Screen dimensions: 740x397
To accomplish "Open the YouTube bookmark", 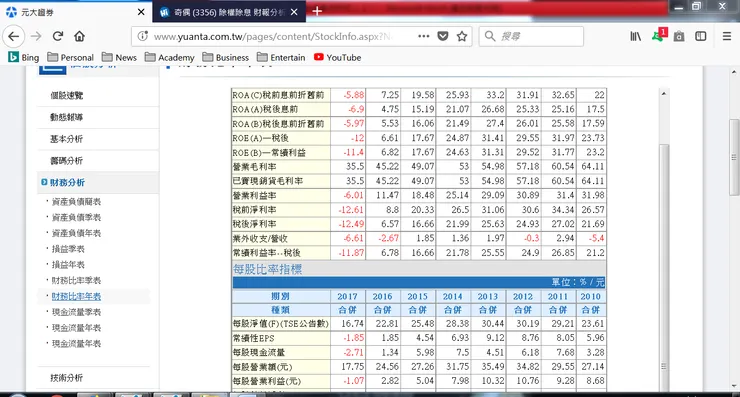I will (x=337, y=57).
